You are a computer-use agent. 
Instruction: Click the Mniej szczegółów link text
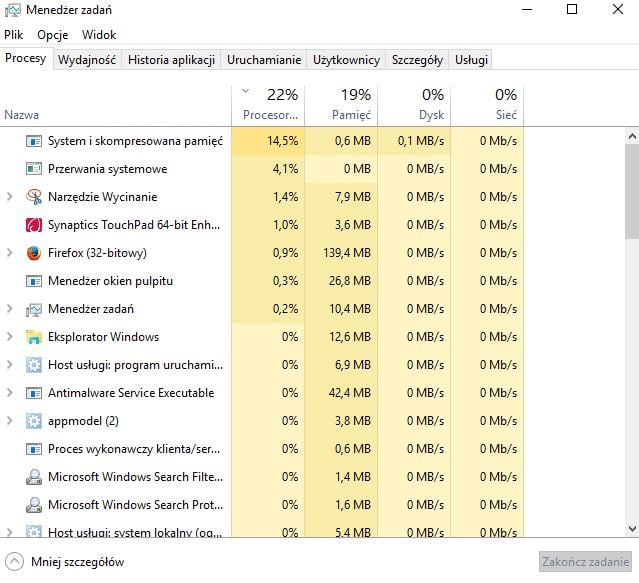[77, 562]
